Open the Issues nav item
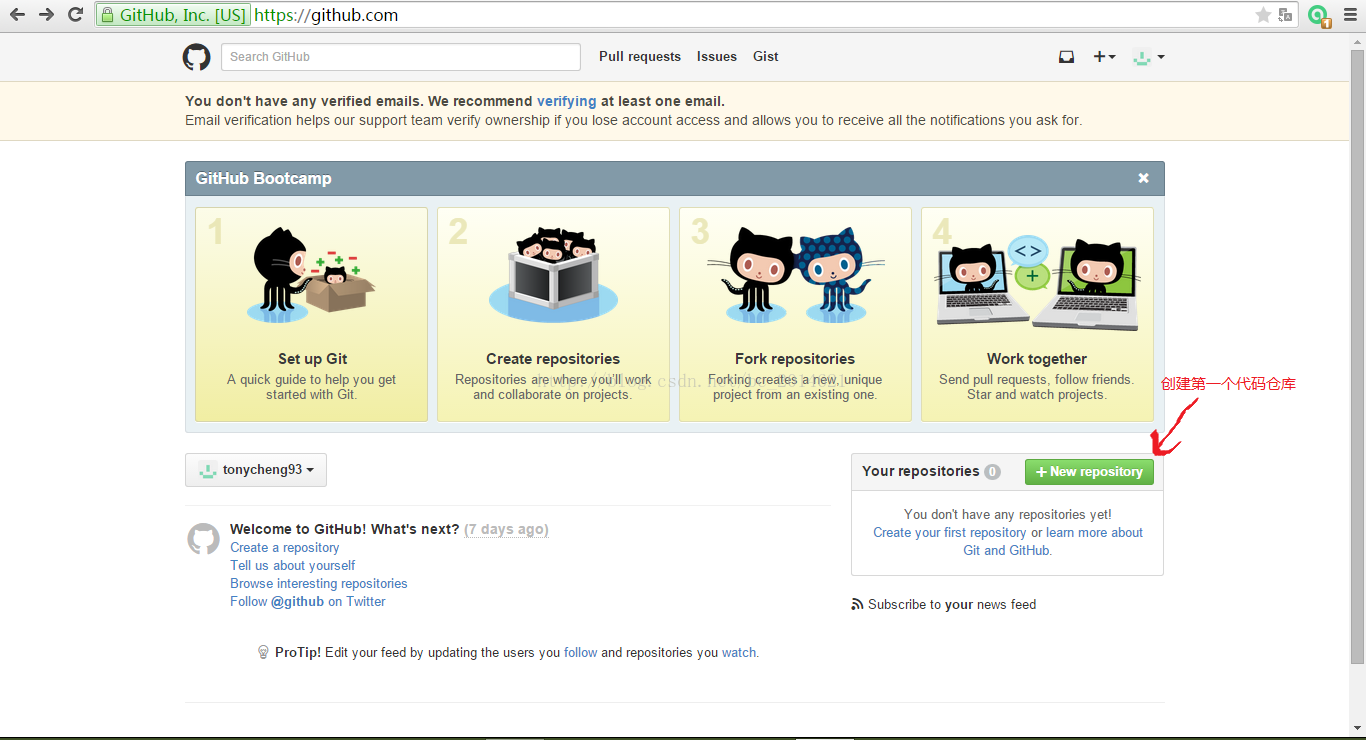This screenshot has height=740, width=1366. point(717,57)
